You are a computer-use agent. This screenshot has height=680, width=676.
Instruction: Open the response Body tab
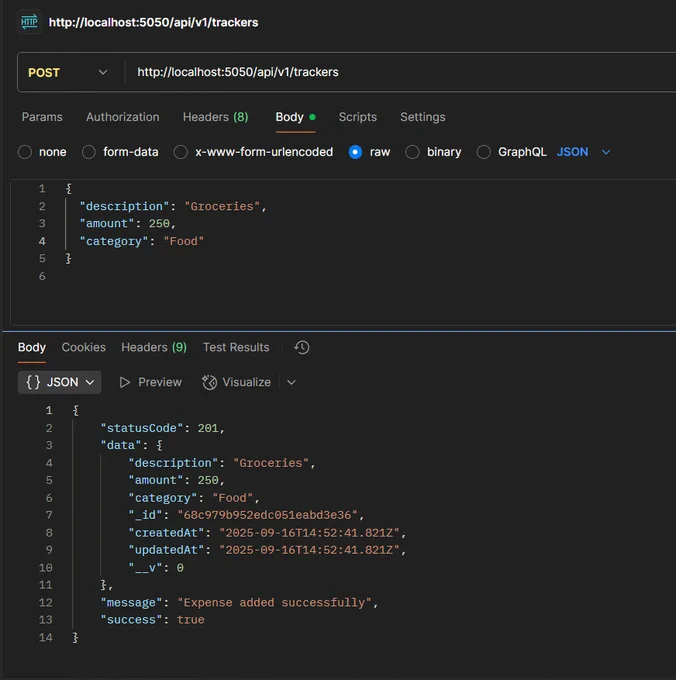pyautogui.click(x=32, y=347)
